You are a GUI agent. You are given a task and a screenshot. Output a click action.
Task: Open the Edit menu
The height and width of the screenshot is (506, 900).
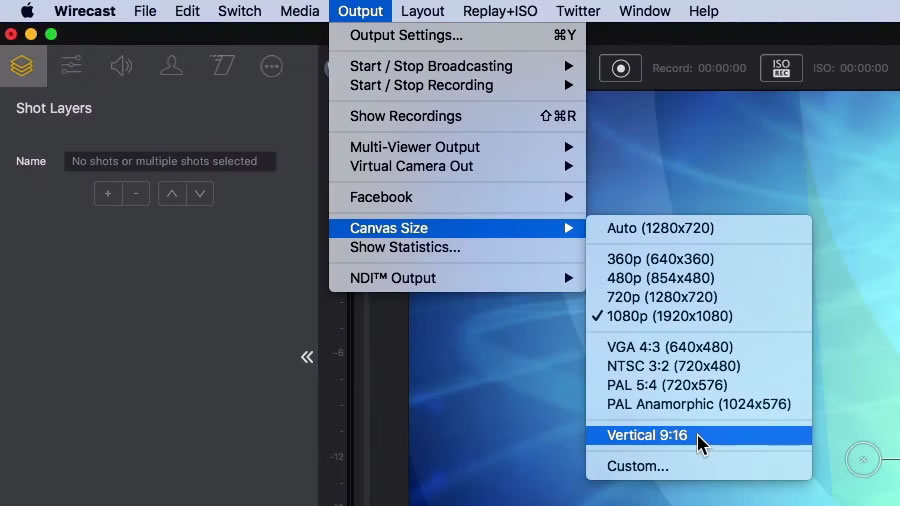pyautogui.click(x=187, y=11)
